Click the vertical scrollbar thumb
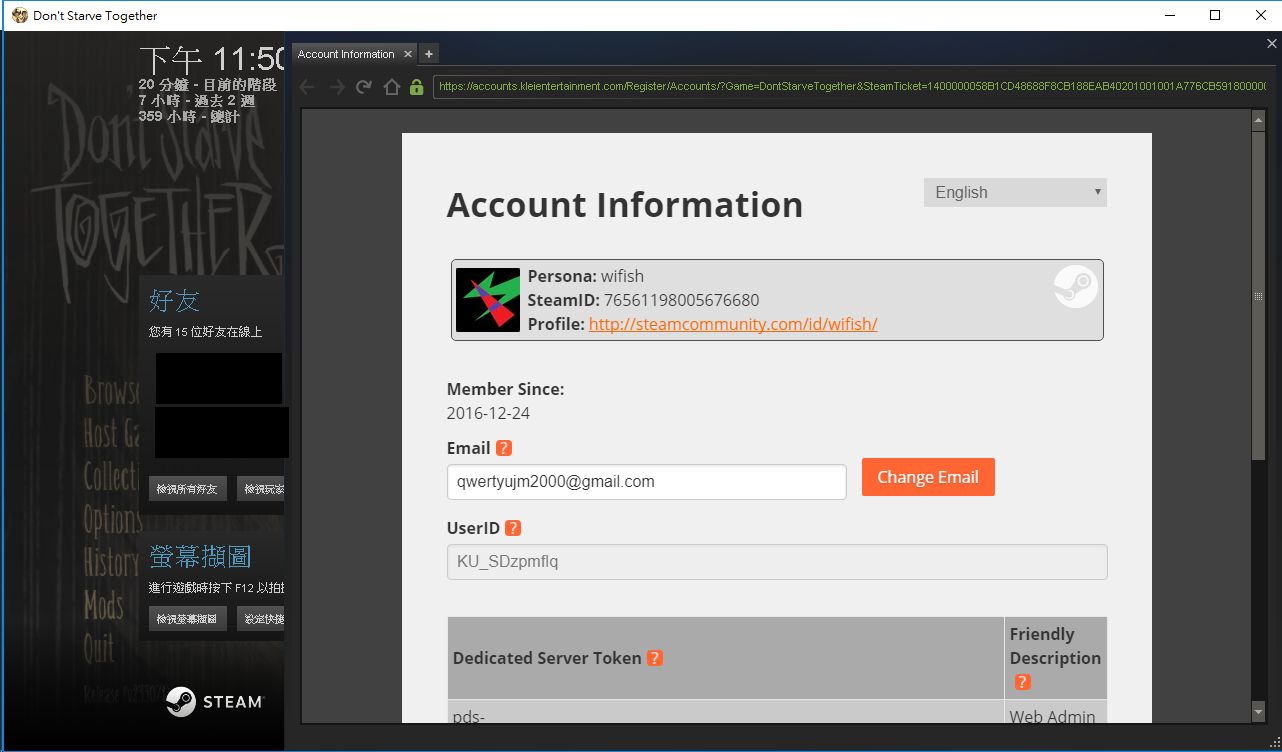Viewport: 1282px width, 752px height. pyautogui.click(x=1259, y=296)
